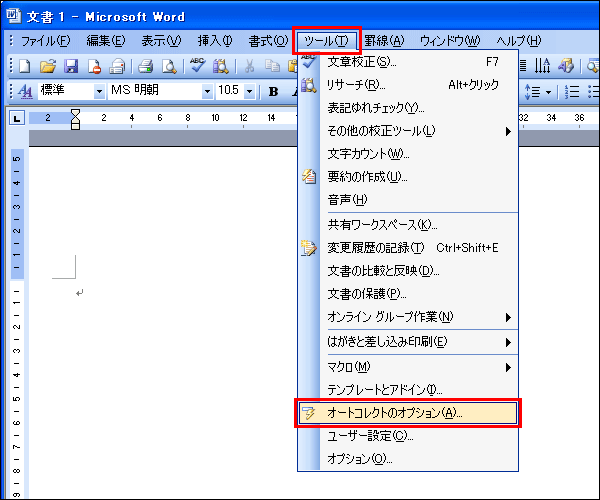Open the ヘルプ menu
The width and height of the screenshot is (600, 500).
[x=518, y=41]
